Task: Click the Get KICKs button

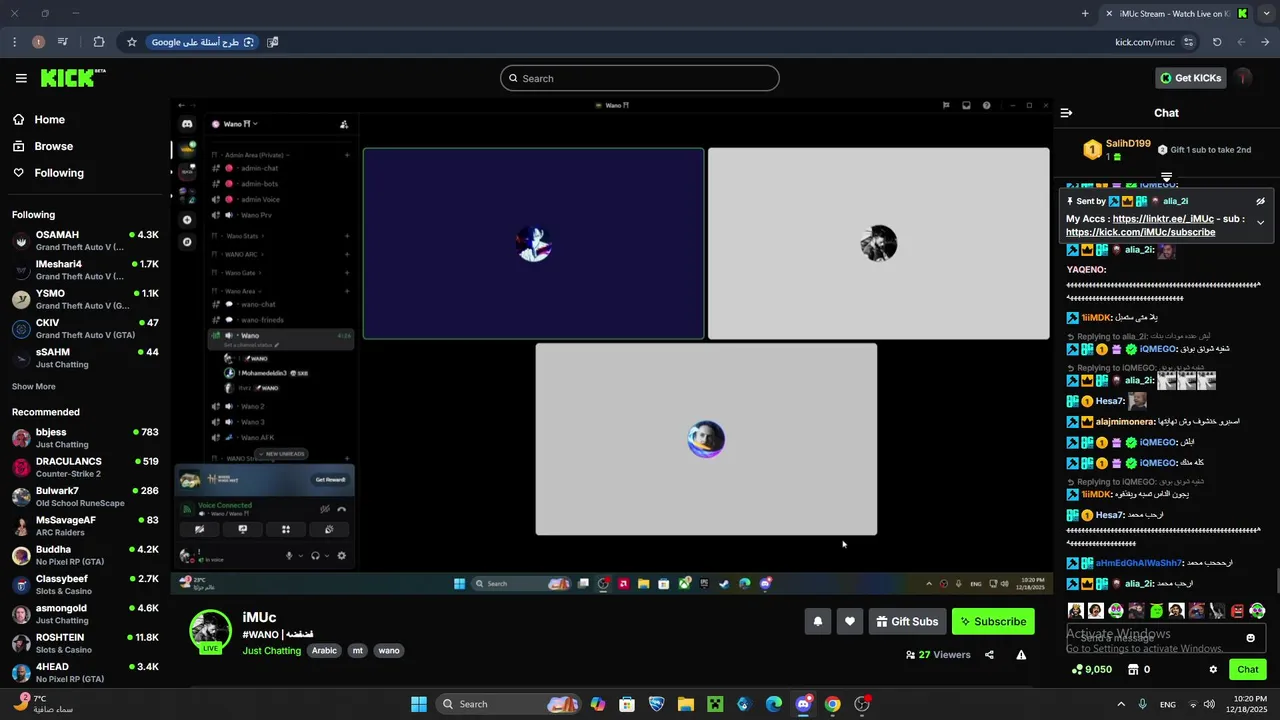Action: point(1191,78)
